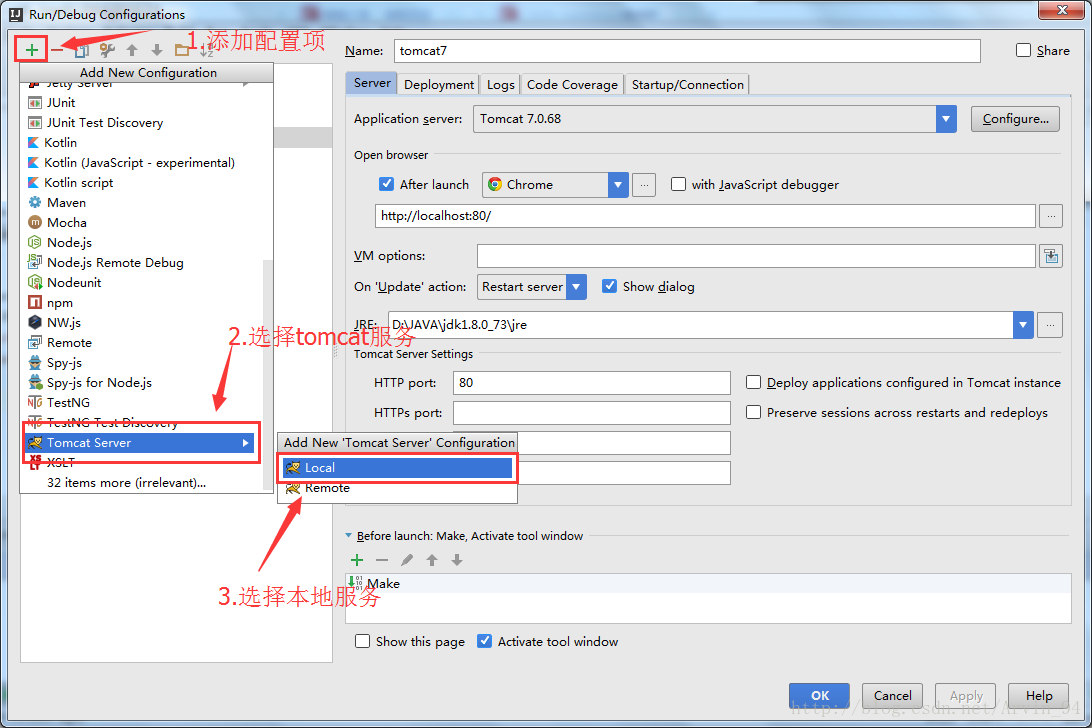The image size is (1092, 728).
Task: Click browse button next to browser dropdown
Action: click(x=644, y=185)
